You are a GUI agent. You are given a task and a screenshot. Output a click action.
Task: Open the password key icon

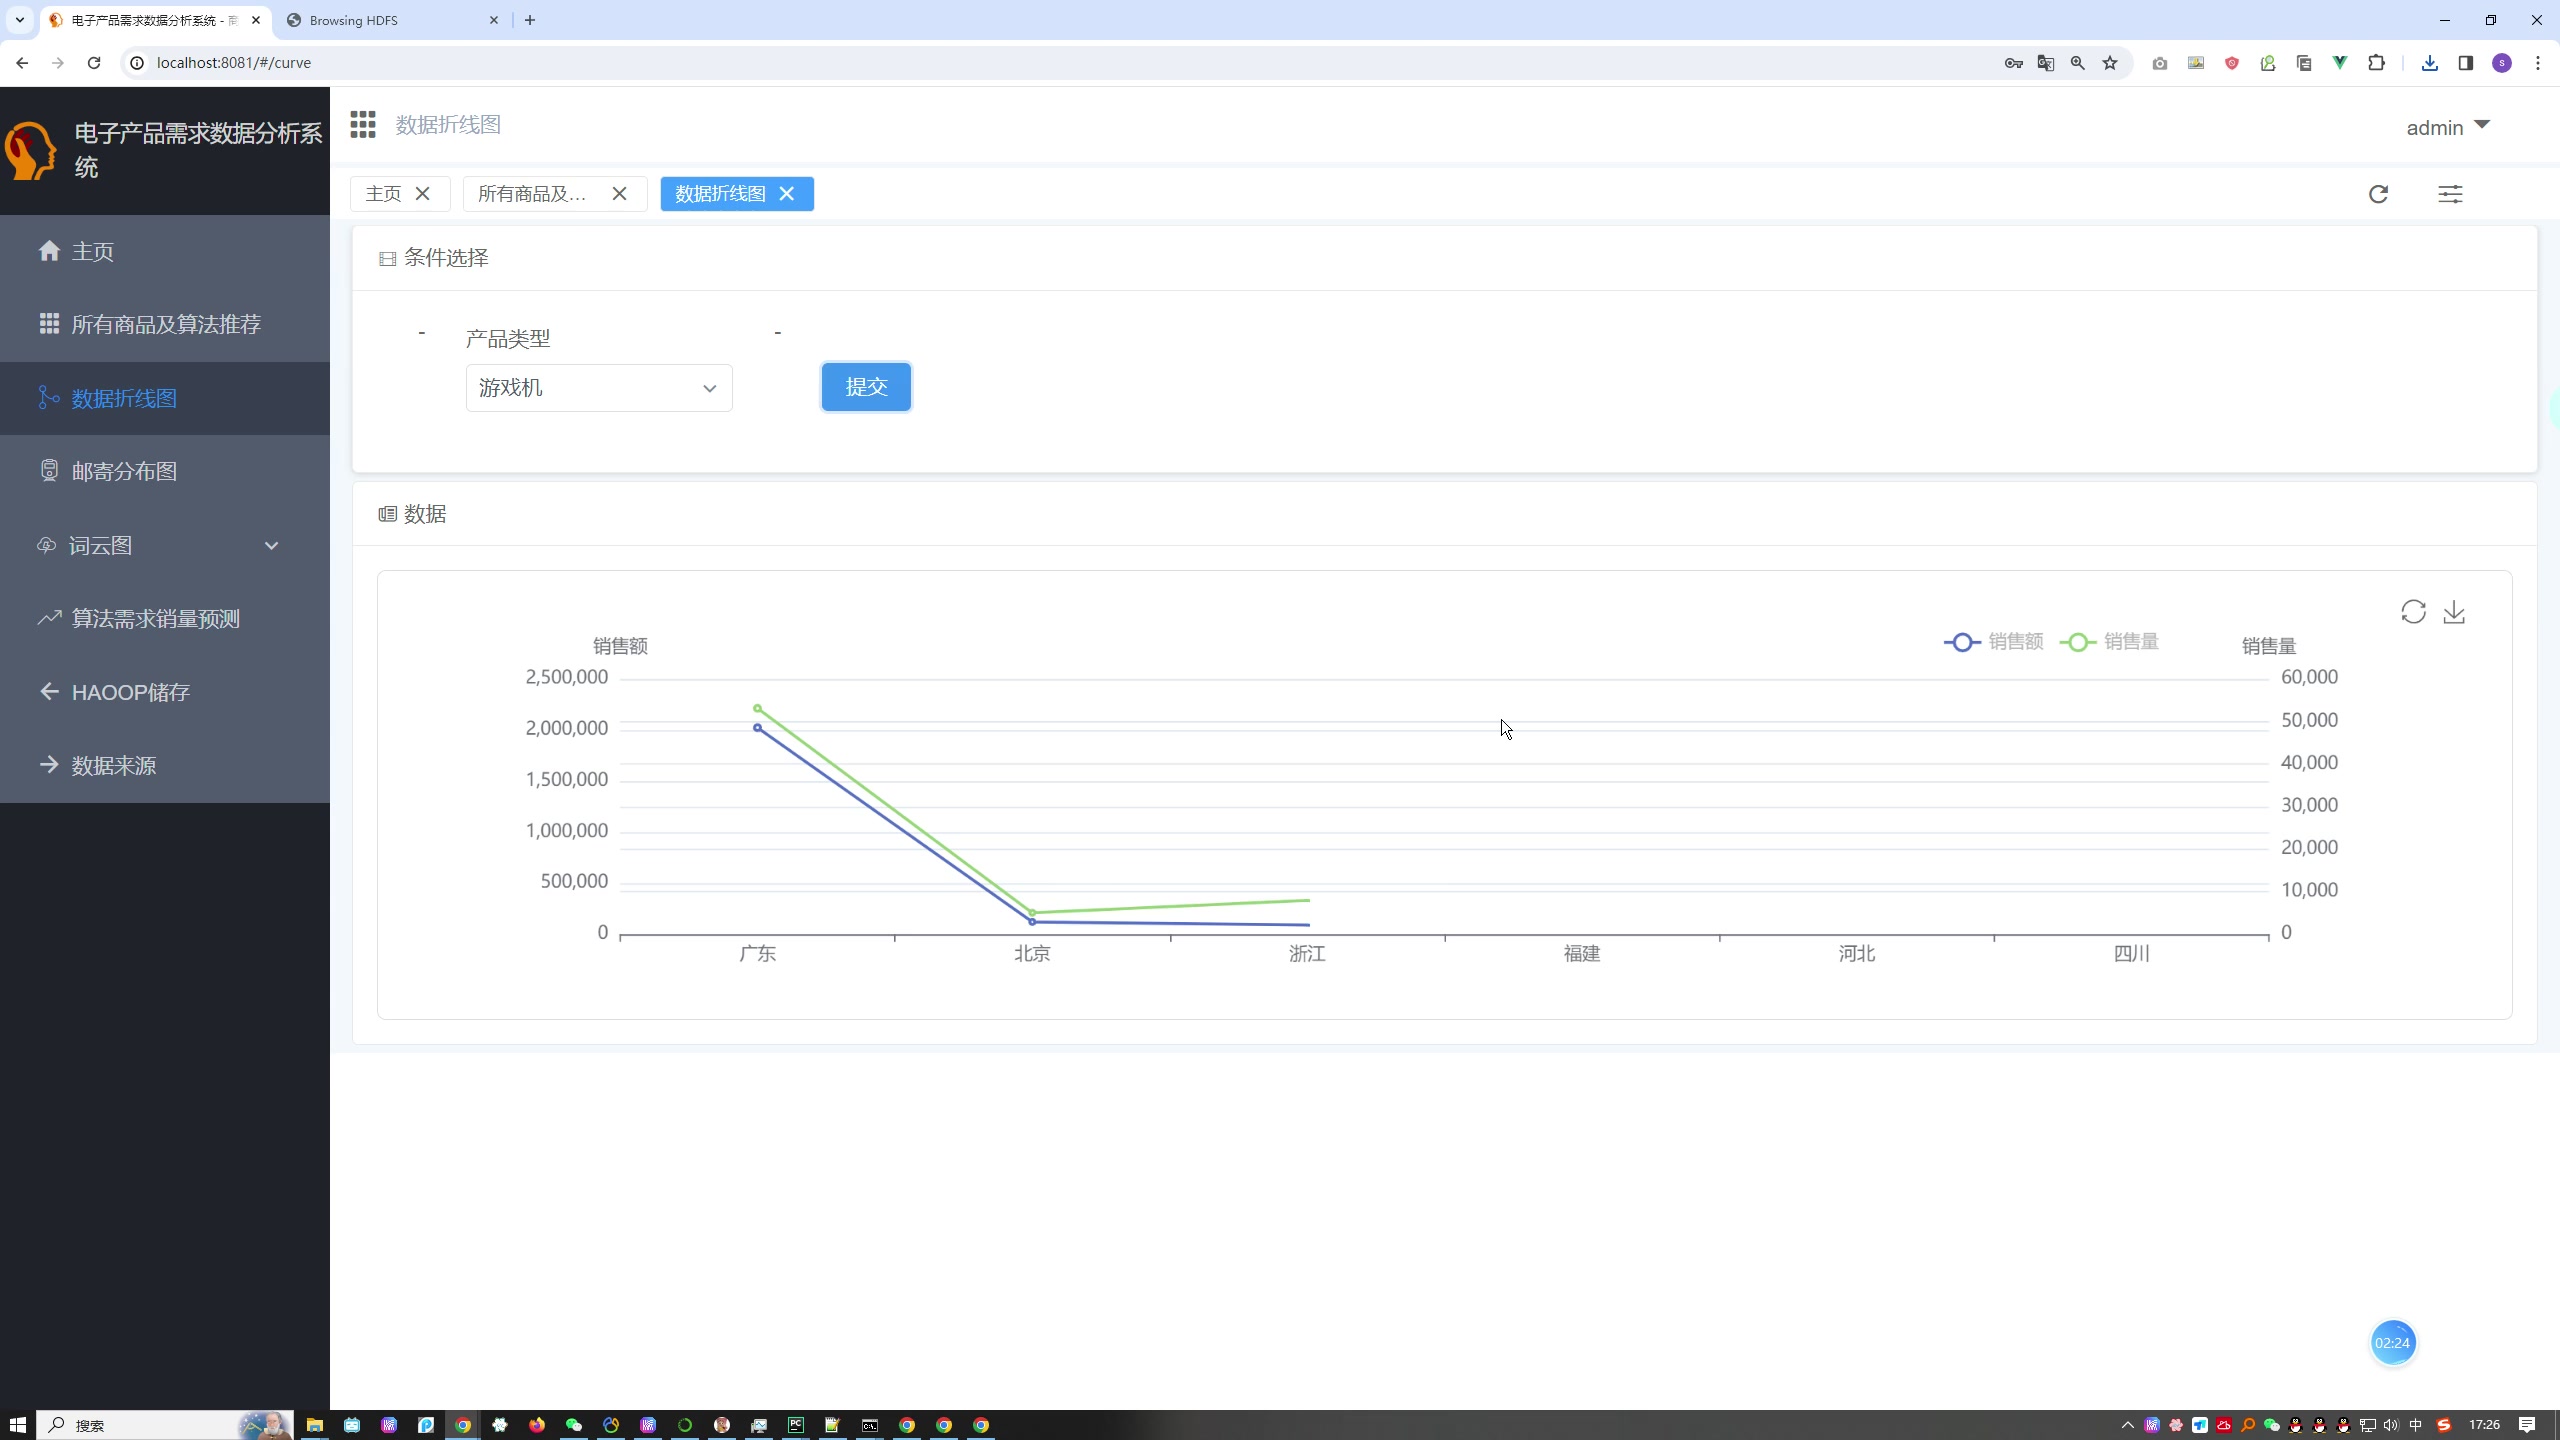pos(2014,63)
